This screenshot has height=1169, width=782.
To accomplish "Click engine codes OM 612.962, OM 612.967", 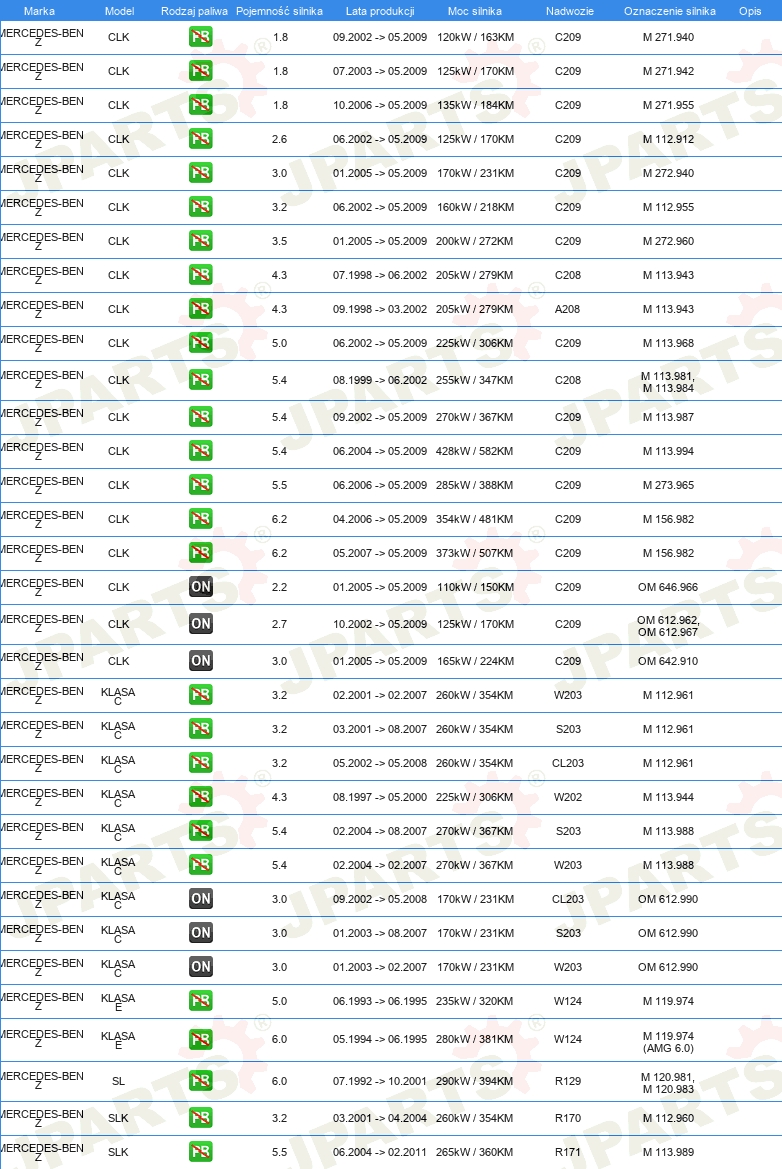I will 668,626.
